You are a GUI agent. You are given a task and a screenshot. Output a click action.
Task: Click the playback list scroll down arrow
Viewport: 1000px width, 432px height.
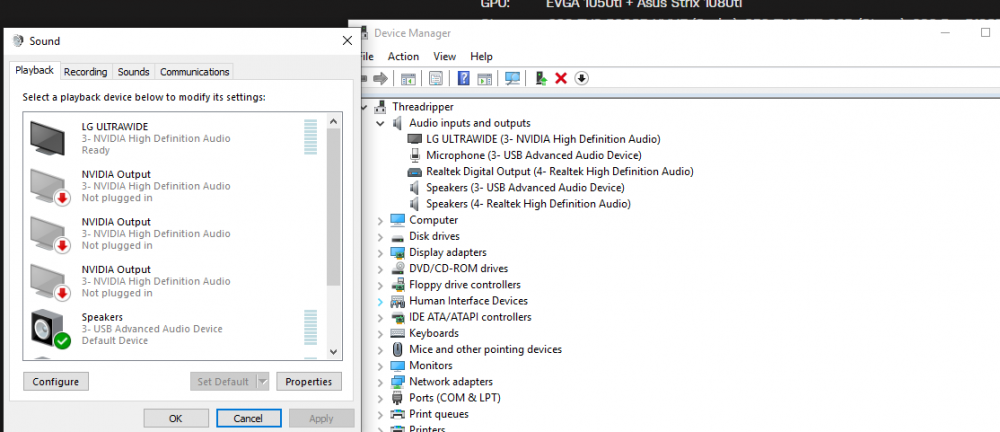pos(334,352)
